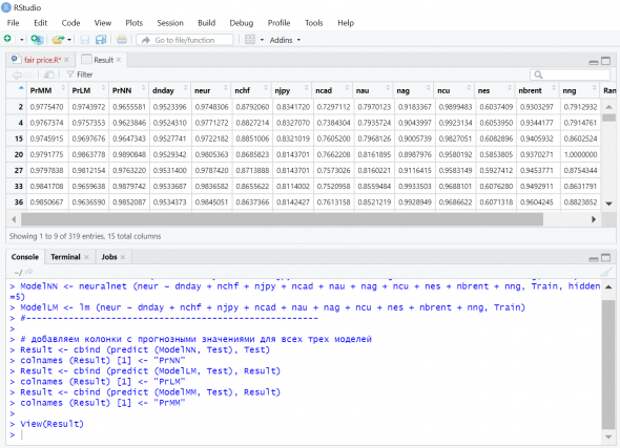
Task: Click the Save All icon
Action: (101, 40)
